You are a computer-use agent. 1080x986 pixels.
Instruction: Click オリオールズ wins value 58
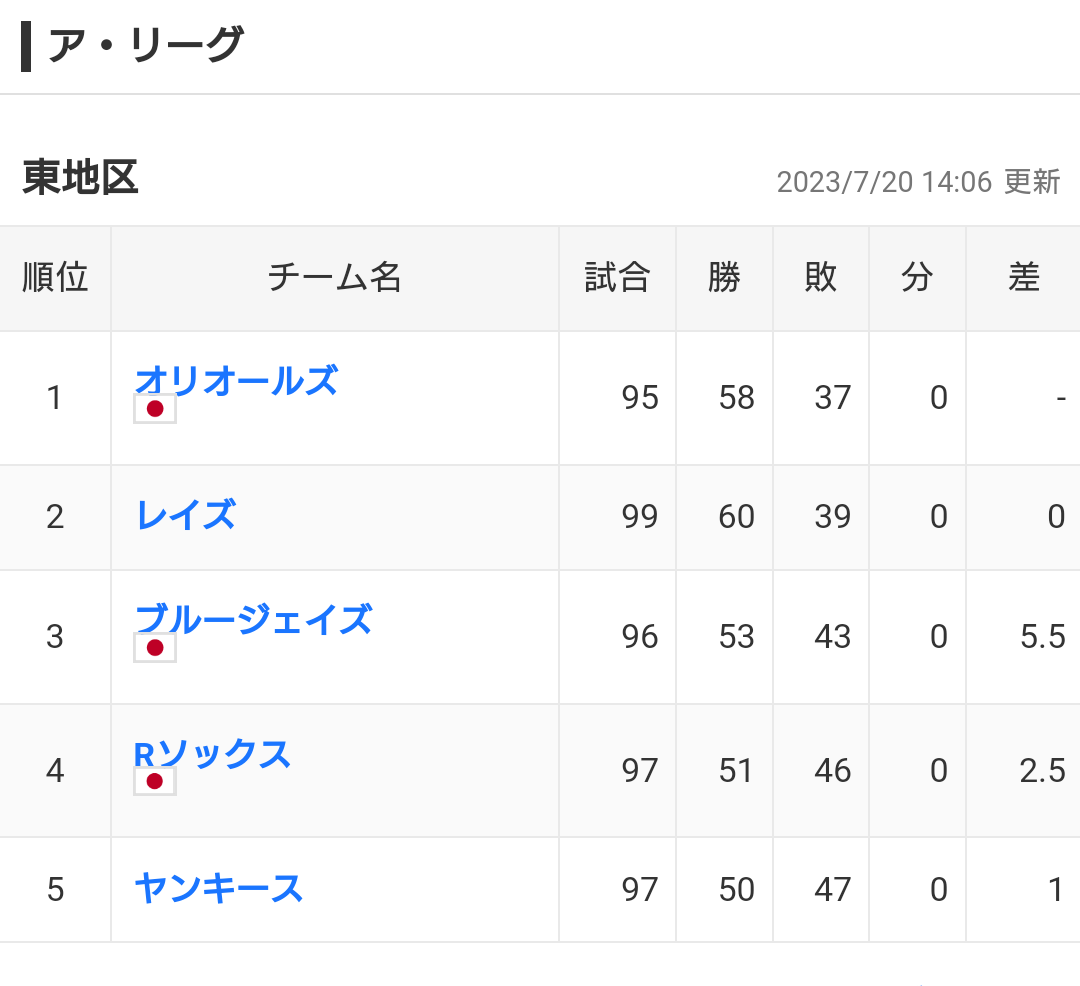tap(736, 398)
